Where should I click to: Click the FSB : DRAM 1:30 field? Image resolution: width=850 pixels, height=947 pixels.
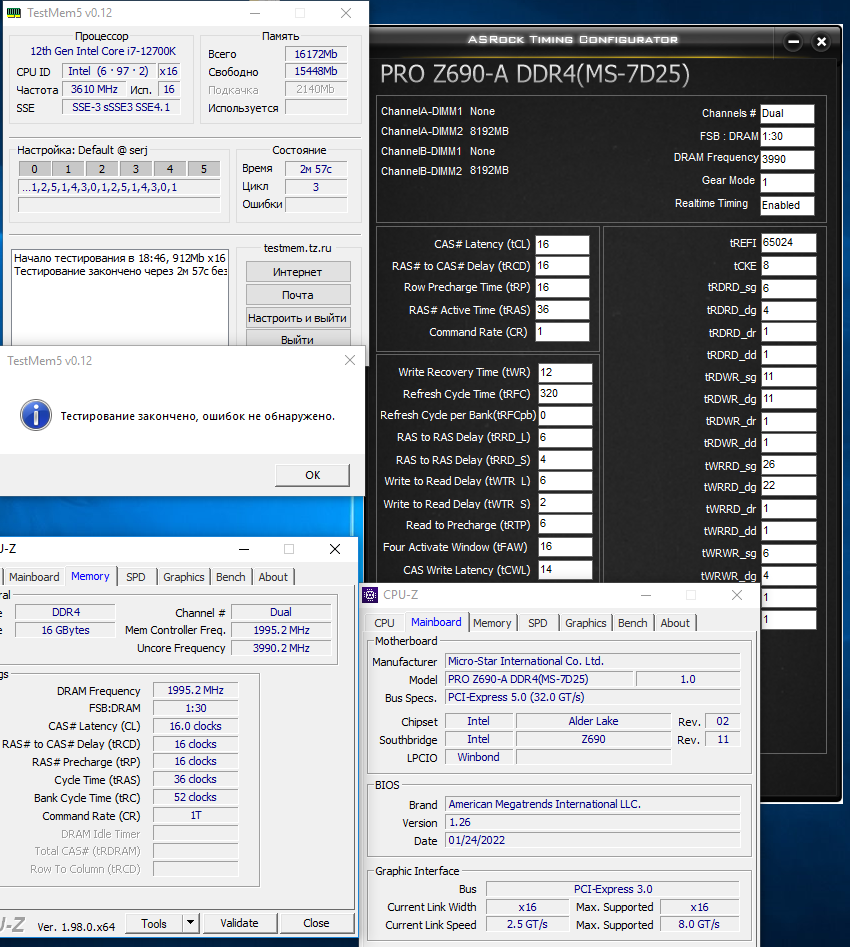787,136
